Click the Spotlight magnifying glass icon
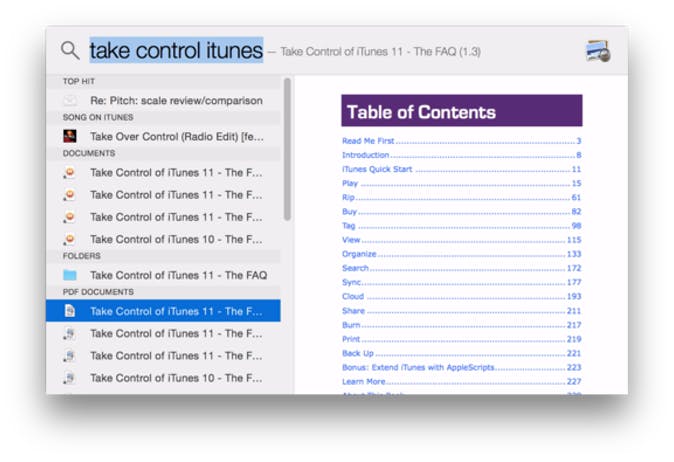Image resolution: width=674 pixels, height=462 pixels. [x=70, y=50]
